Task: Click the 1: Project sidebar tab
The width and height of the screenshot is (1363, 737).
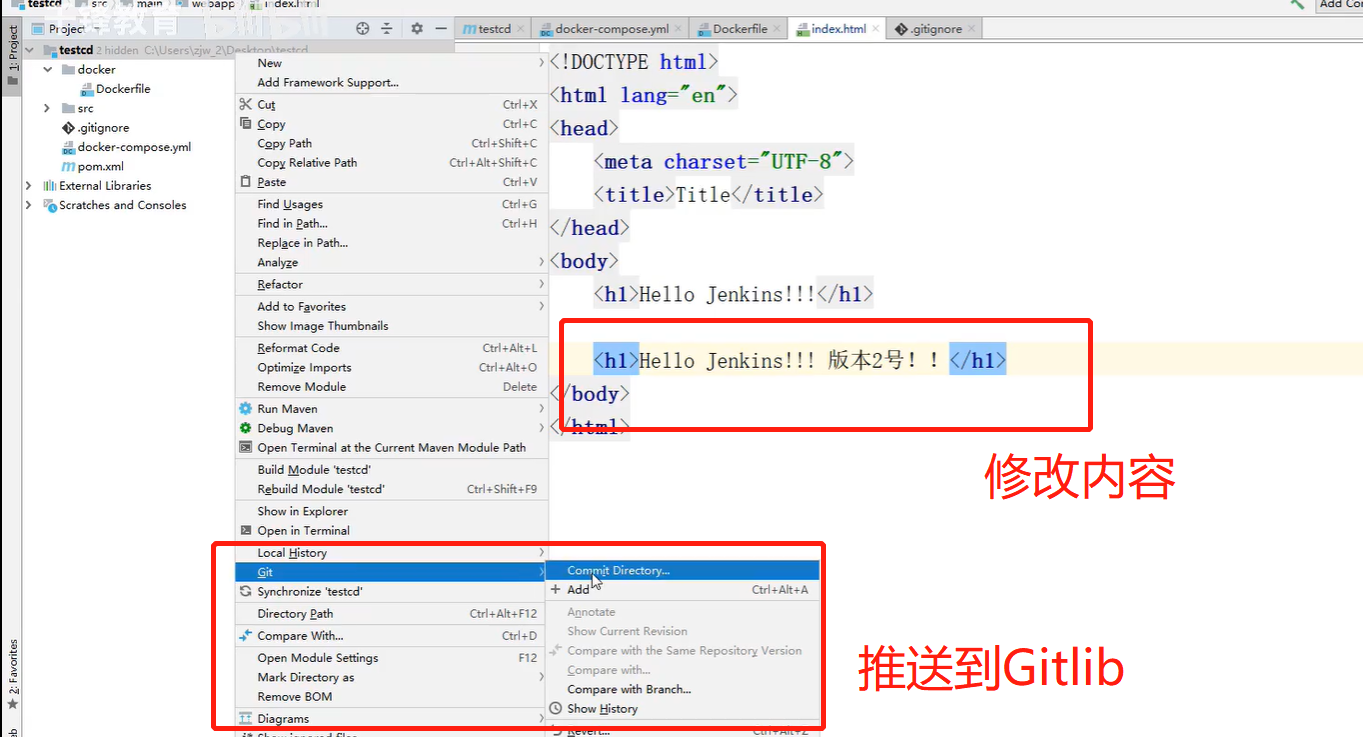Action: [12, 56]
